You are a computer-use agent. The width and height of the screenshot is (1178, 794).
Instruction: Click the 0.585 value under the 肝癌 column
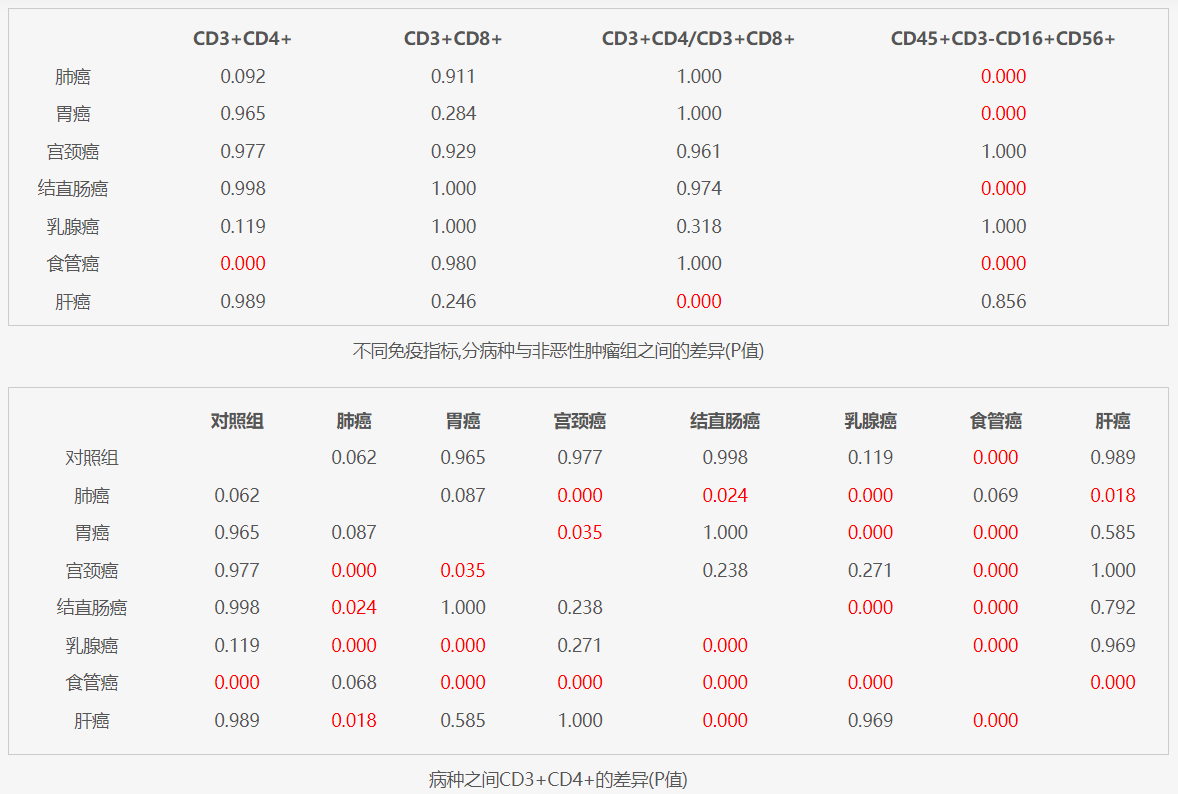coord(1113,533)
